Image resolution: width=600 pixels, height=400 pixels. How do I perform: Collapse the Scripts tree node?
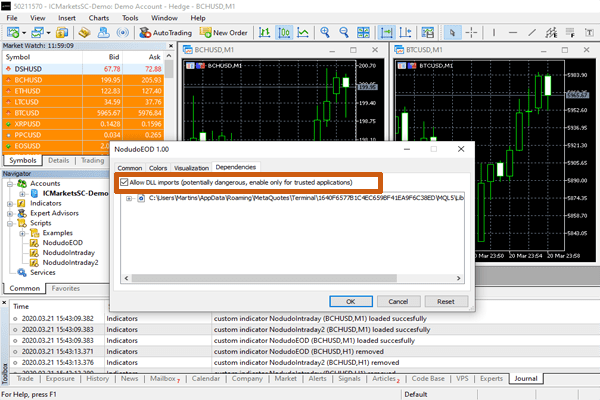coord(10,223)
